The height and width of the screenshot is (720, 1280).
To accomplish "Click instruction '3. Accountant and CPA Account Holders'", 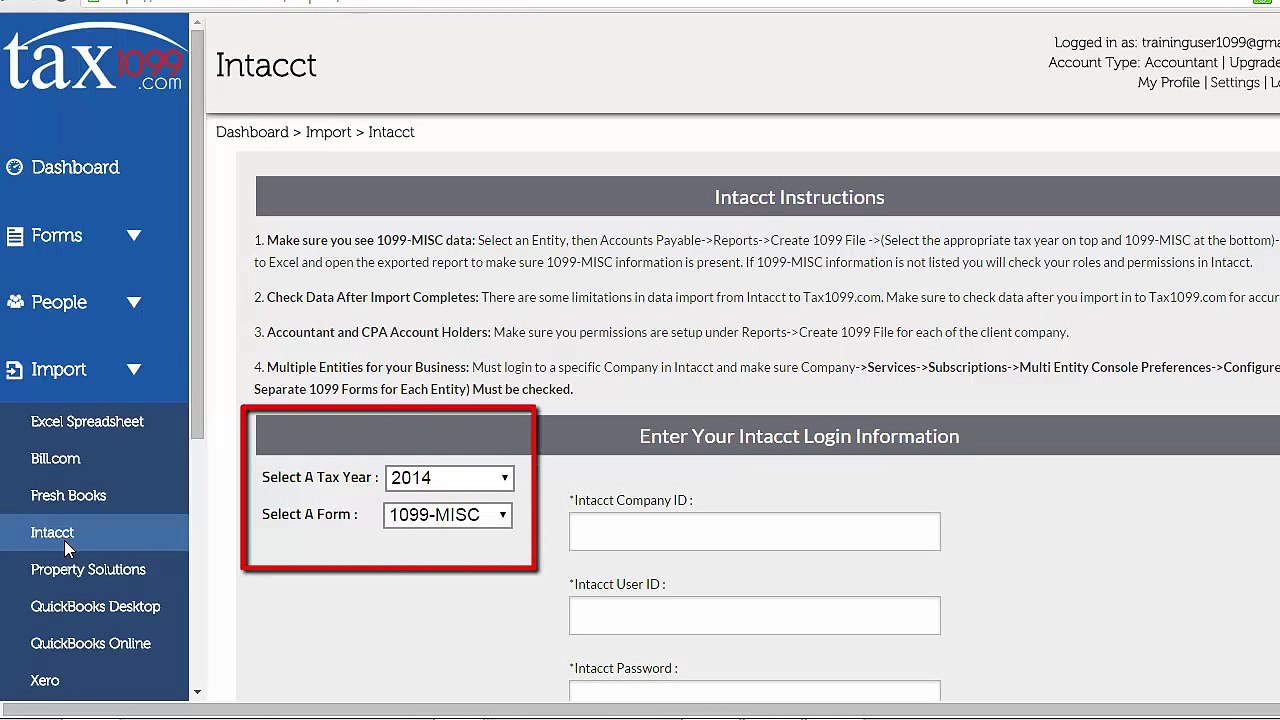I will (x=372, y=333).
